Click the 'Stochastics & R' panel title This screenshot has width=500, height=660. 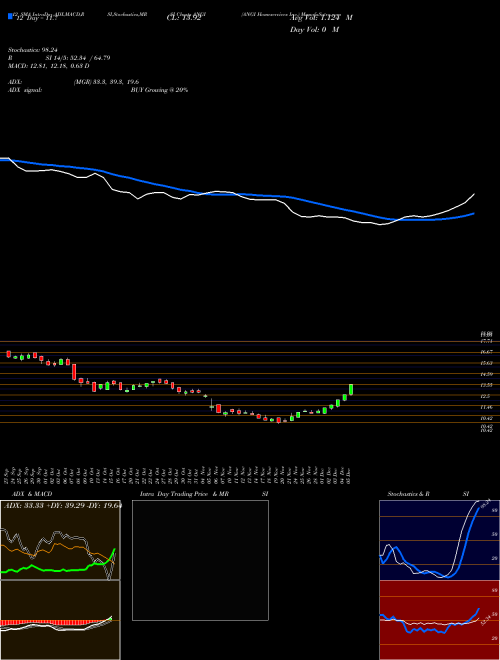click(x=408, y=494)
